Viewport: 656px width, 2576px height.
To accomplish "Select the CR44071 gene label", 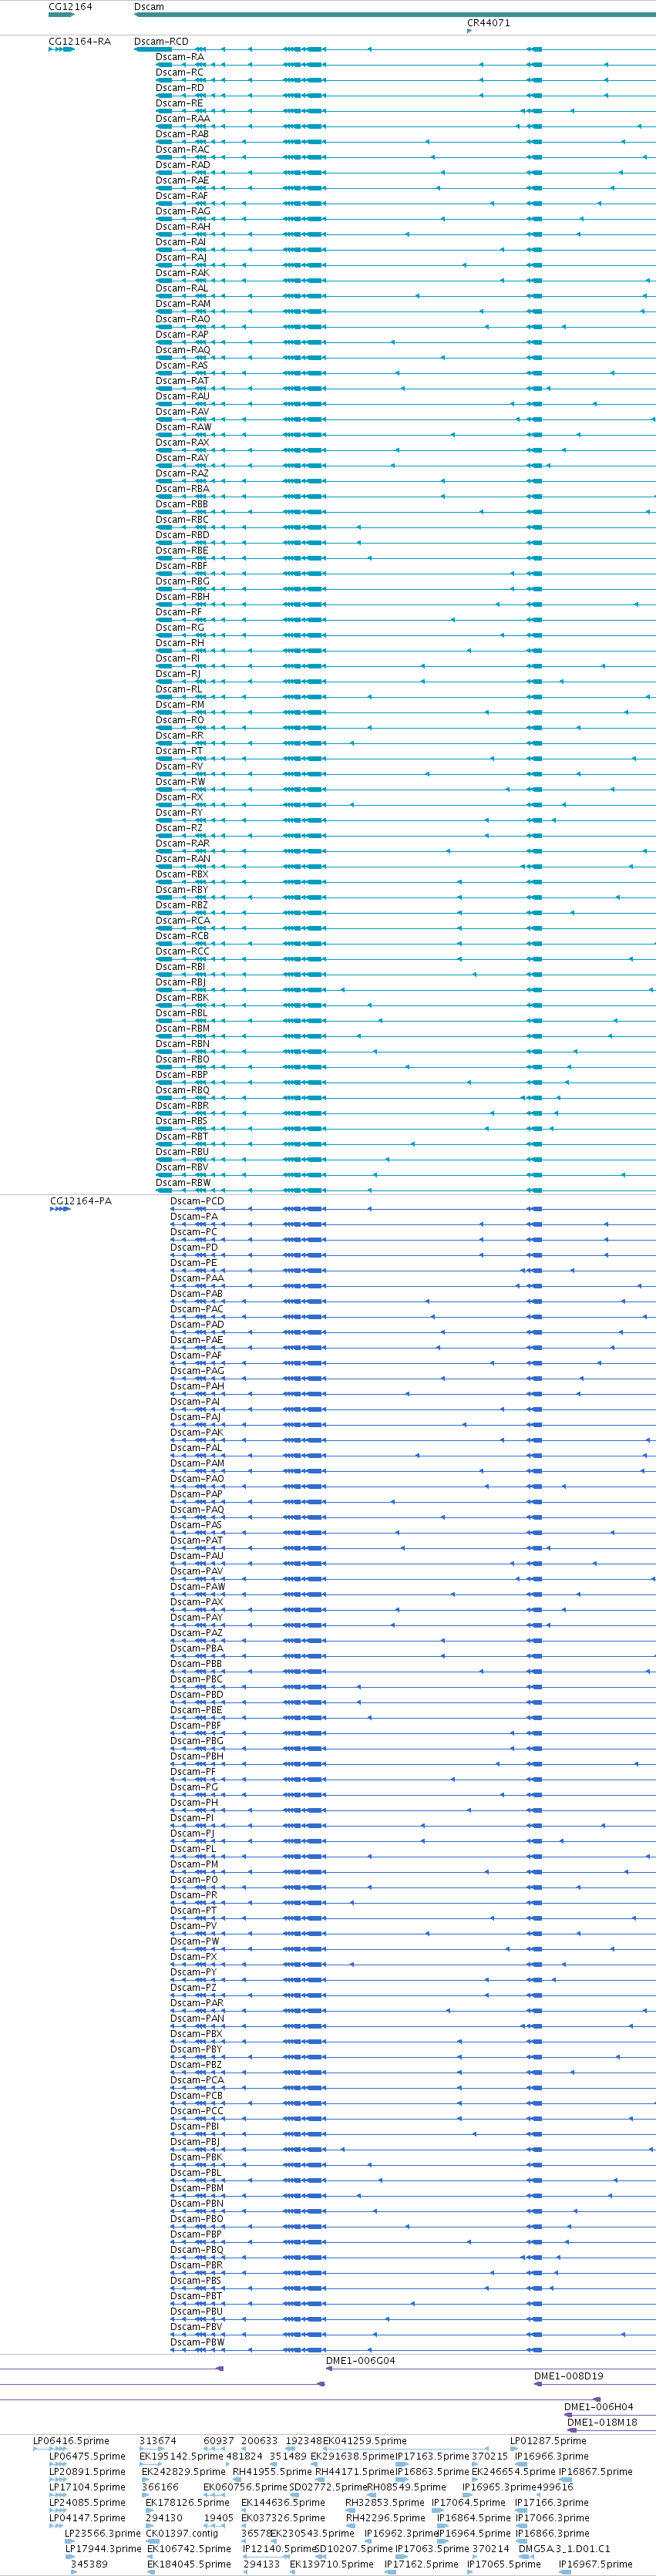I will point(488,23).
